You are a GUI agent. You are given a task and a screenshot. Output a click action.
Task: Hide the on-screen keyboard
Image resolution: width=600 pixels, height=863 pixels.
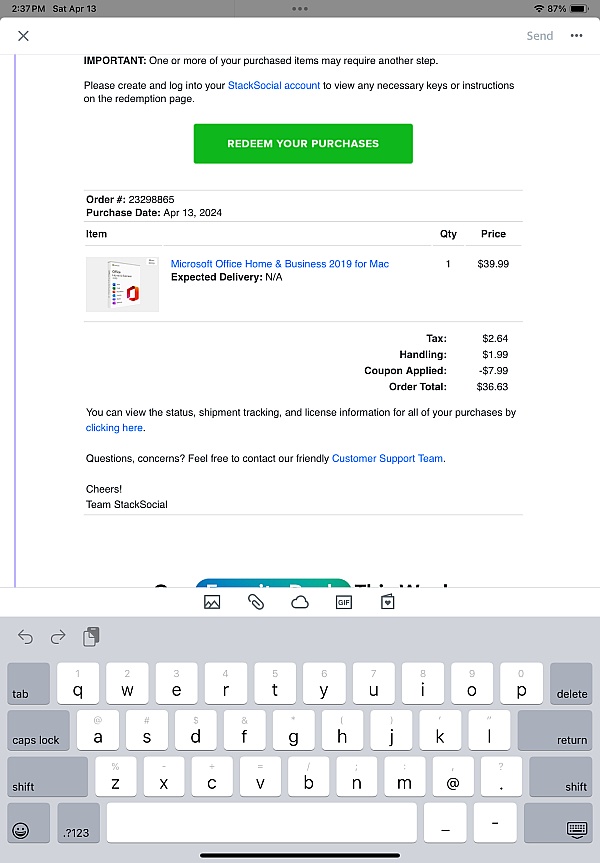(576, 829)
